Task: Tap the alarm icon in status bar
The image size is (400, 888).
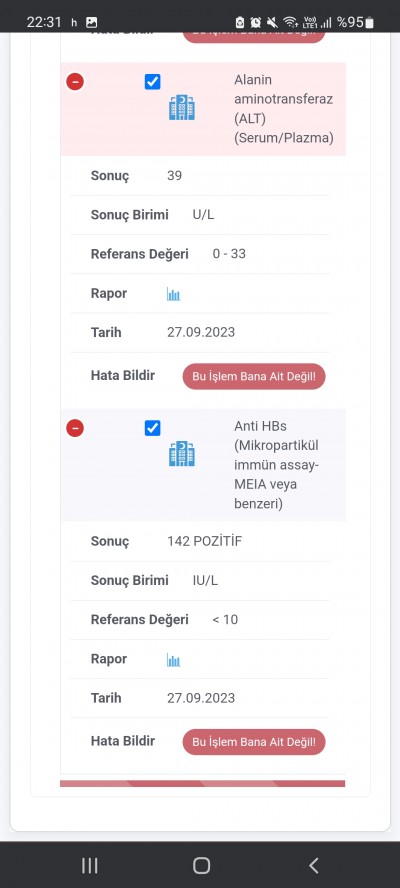Action: [x=256, y=23]
